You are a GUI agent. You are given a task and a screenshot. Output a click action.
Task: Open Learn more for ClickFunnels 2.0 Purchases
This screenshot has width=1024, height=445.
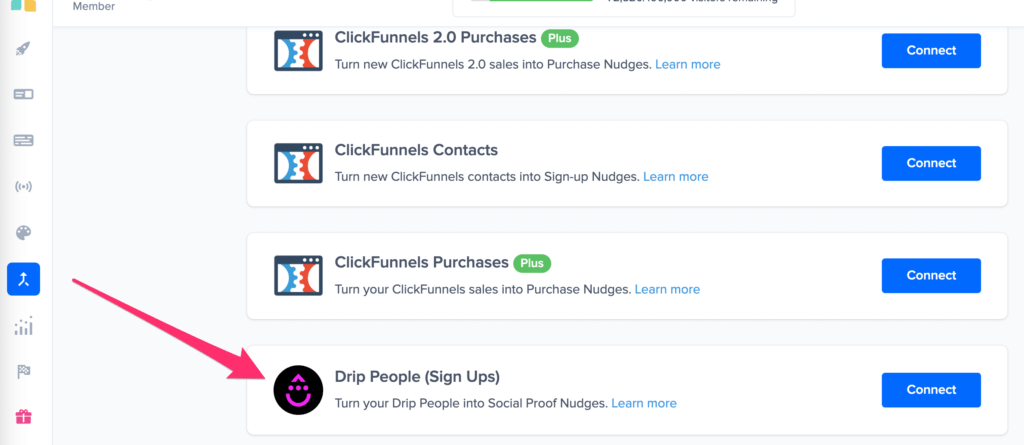688,64
